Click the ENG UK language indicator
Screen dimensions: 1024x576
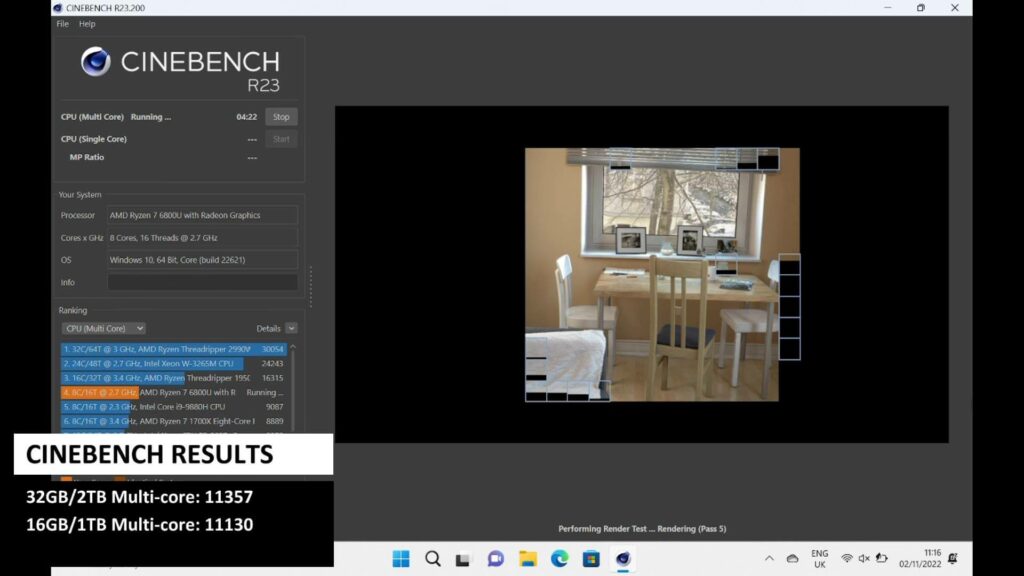click(x=820, y=559)
